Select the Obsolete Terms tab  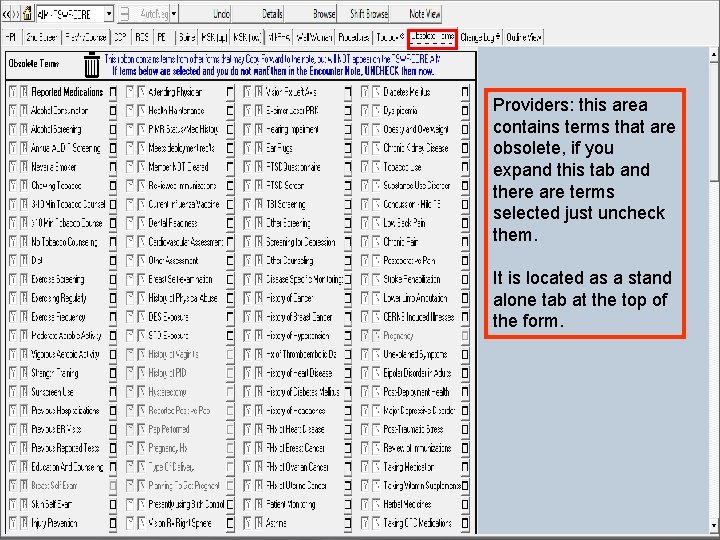432,37
